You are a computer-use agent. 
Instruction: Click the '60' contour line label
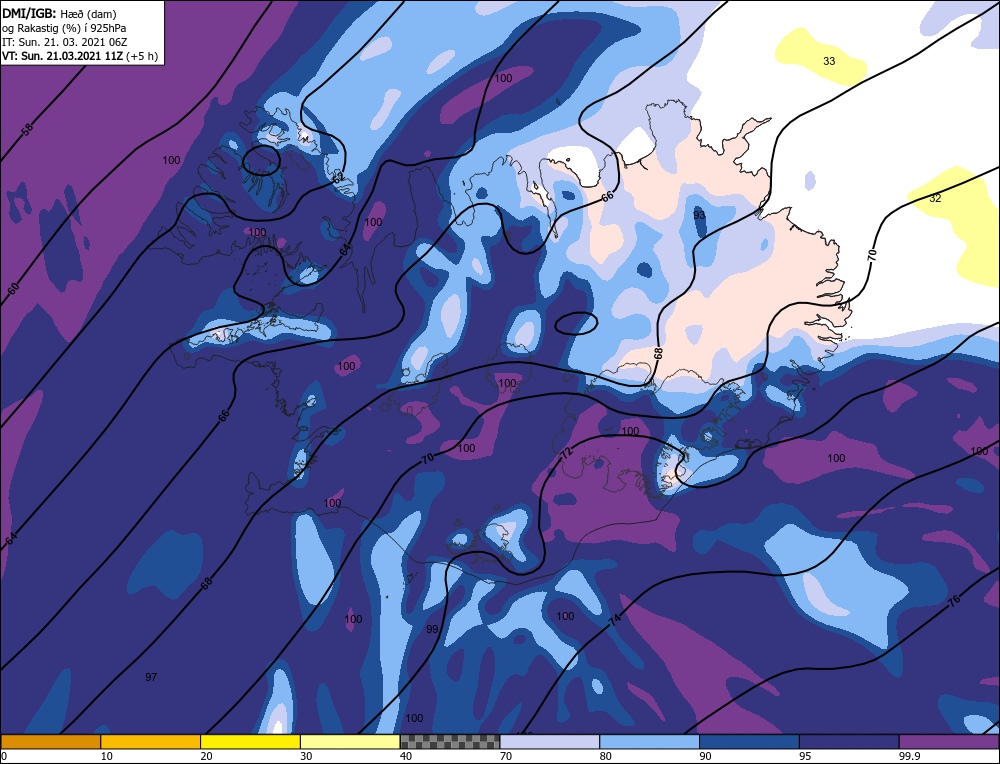click(13, 288)
